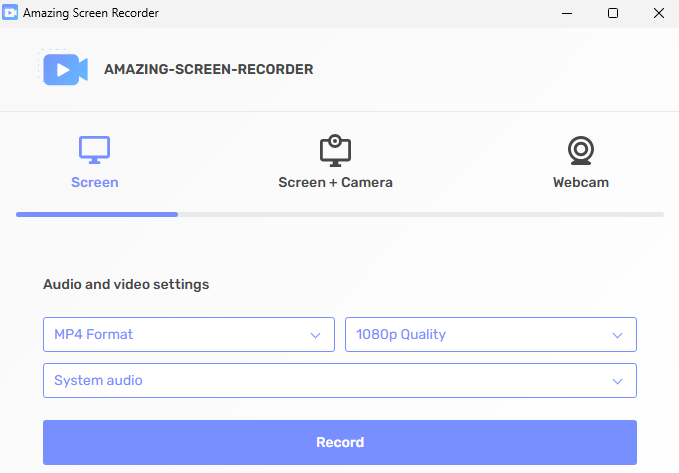The image size is (679, 473).
Task: Minimize the Amazing Screen Recorder window
Action: (566, 13)
